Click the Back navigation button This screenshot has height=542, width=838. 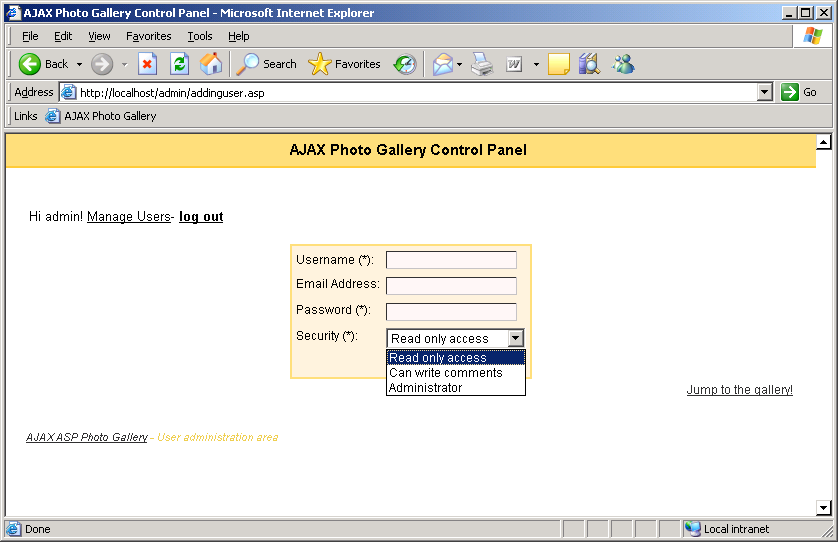42,64
